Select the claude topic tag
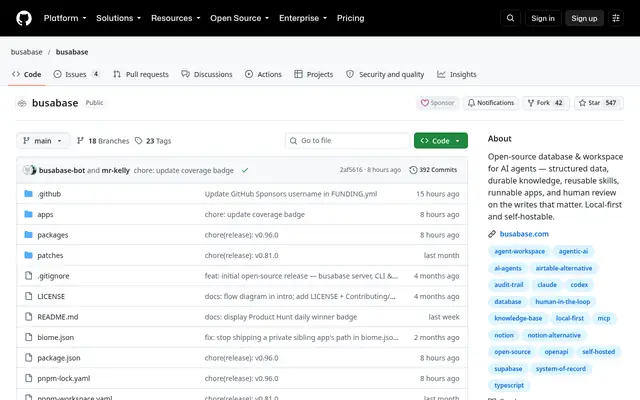 coord(547,285)
